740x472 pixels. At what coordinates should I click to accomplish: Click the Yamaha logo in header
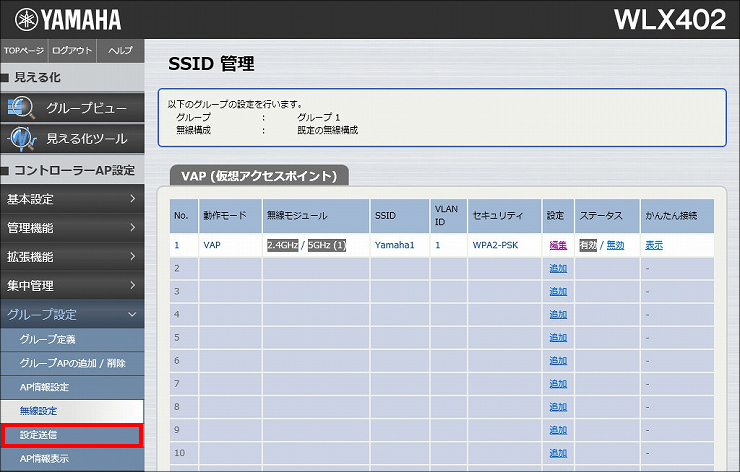68,19
